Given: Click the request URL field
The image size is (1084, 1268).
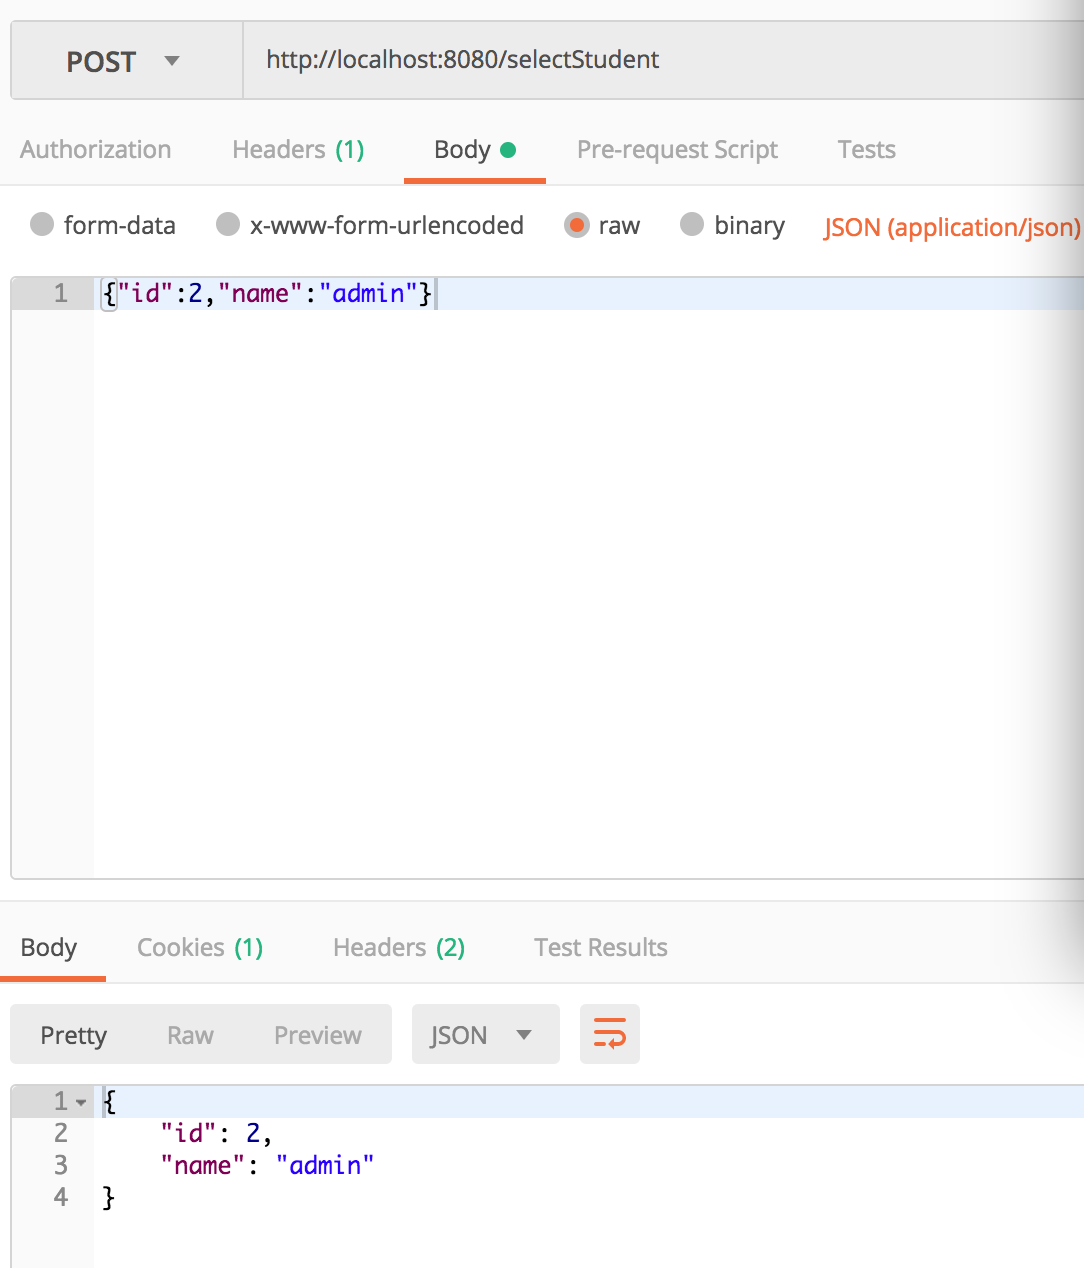Looking at the screenshot, I should 663,60.
